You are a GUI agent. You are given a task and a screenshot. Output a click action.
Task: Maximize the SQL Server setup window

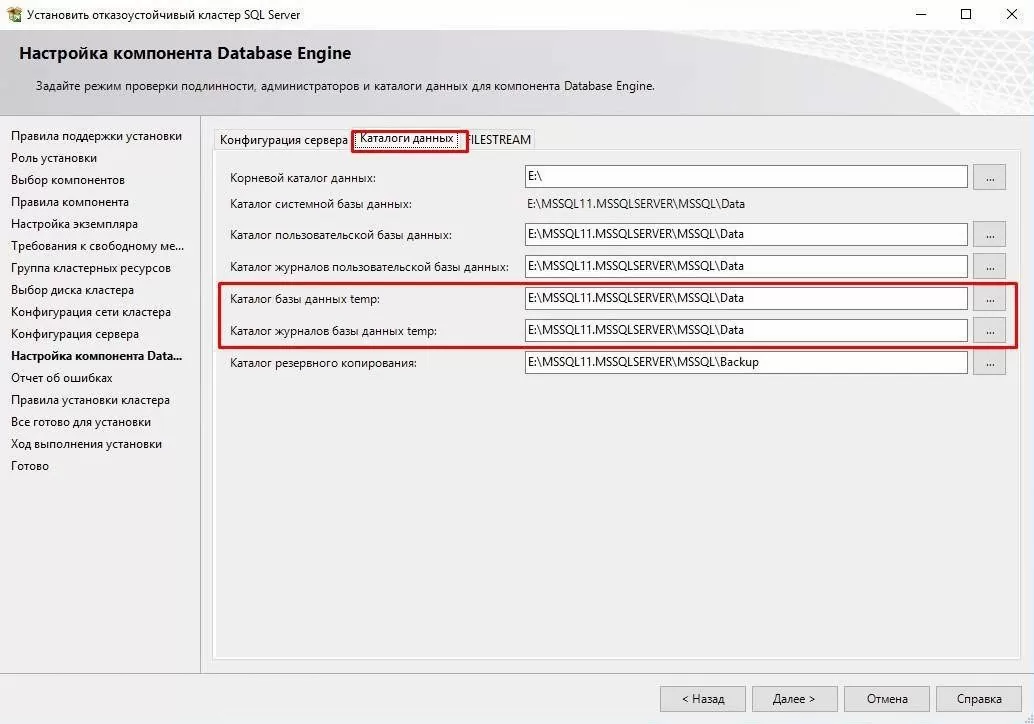pyautogui.click(x=966, y=14)
